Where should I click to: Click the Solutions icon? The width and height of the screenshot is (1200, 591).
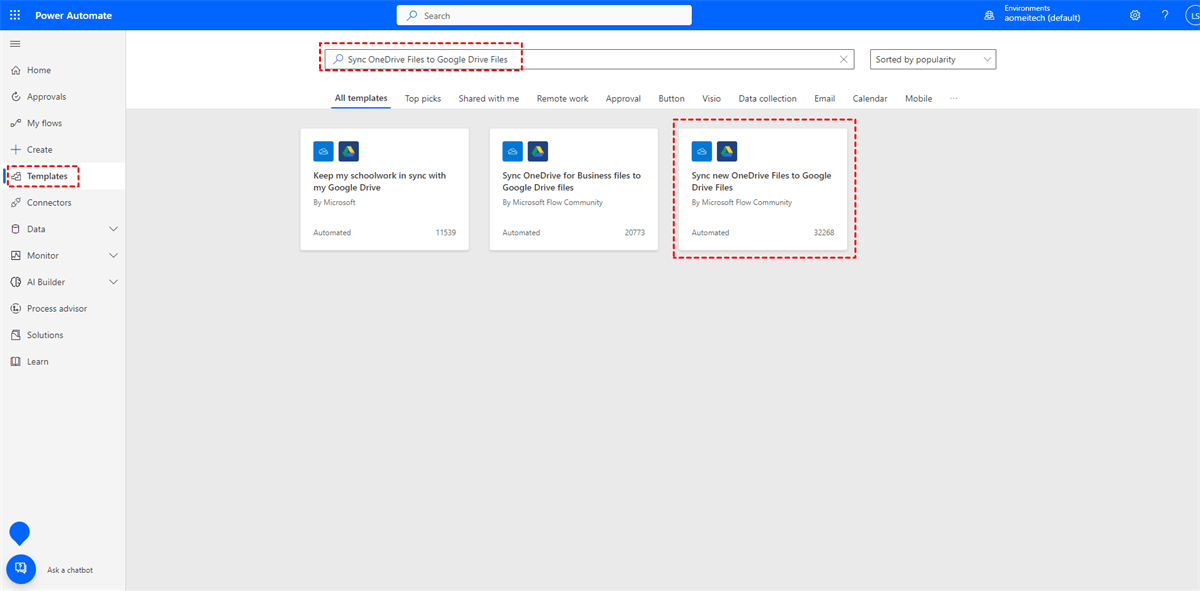[15, 335]
